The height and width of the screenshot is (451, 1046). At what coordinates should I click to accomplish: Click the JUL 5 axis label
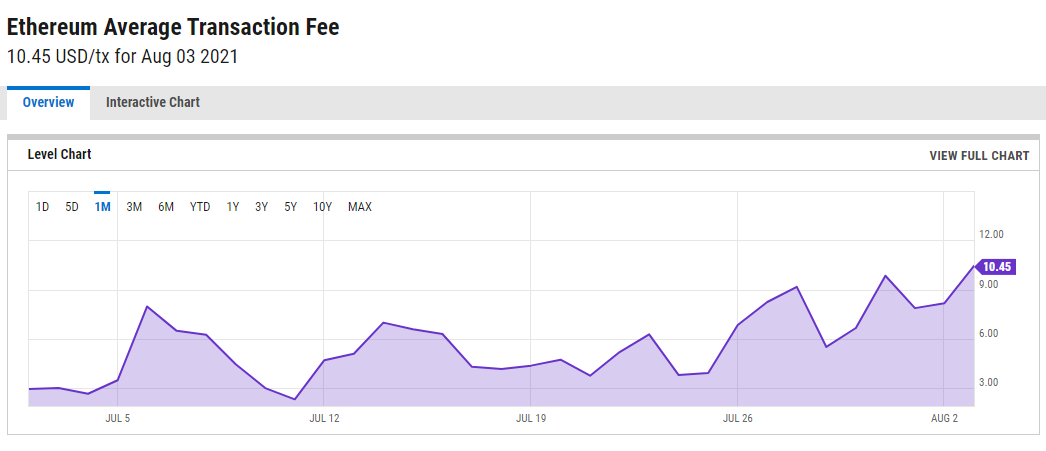117,419
